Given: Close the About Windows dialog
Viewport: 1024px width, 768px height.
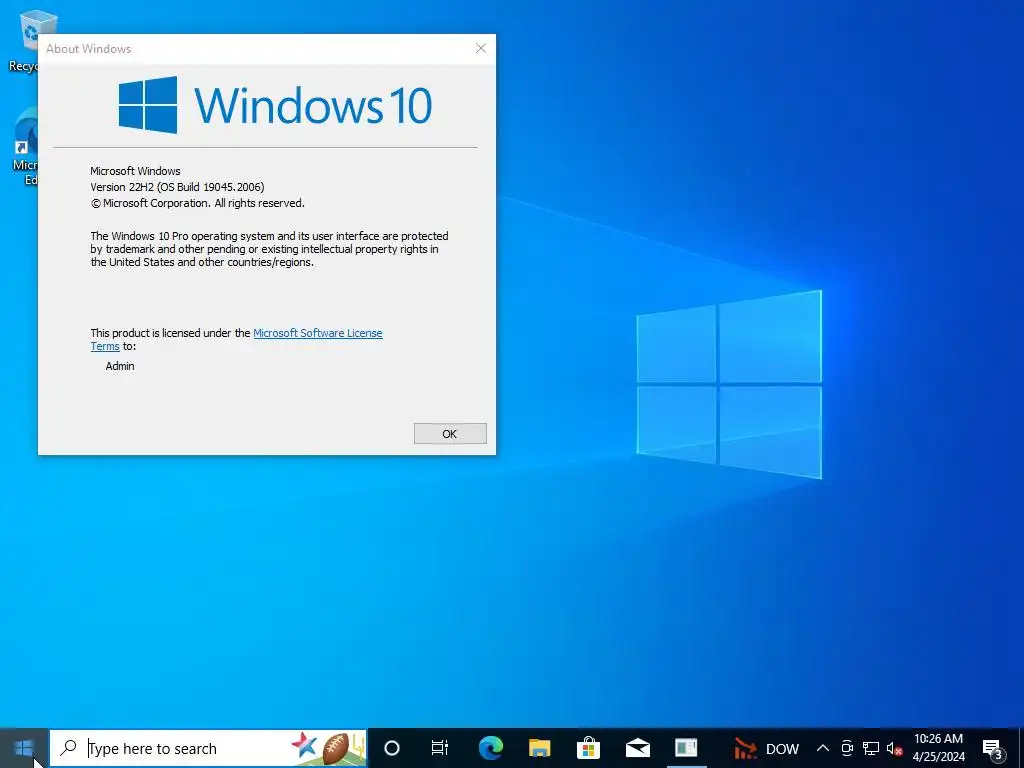Looking at the screenshot, I should (x=481, y=48).
